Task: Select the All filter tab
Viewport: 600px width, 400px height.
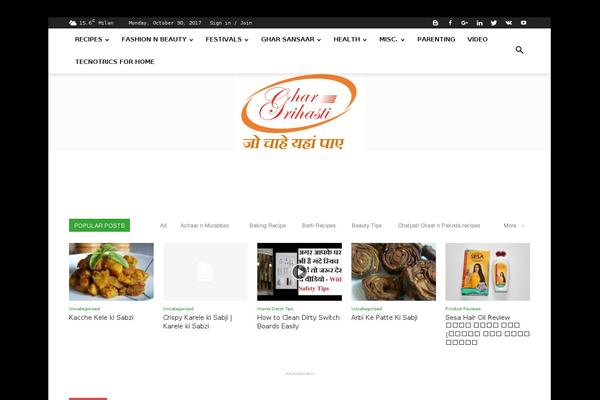Action: 163,225
